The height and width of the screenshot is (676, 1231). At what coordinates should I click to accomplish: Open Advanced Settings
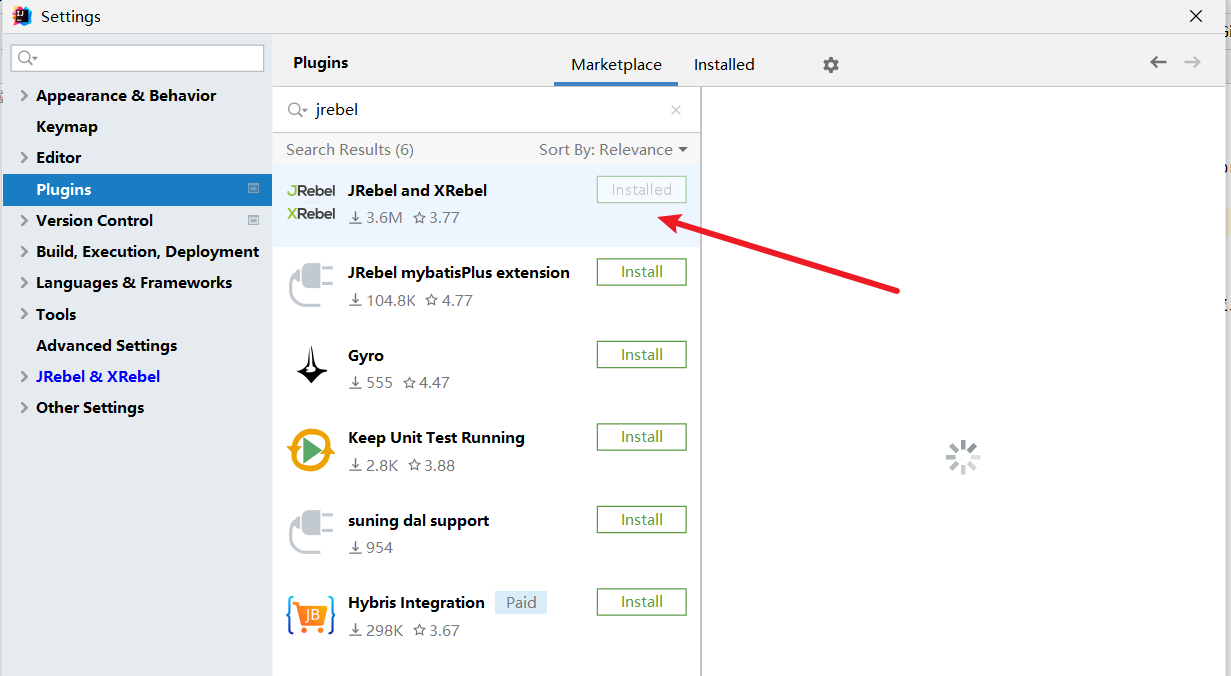click(107, 346)
